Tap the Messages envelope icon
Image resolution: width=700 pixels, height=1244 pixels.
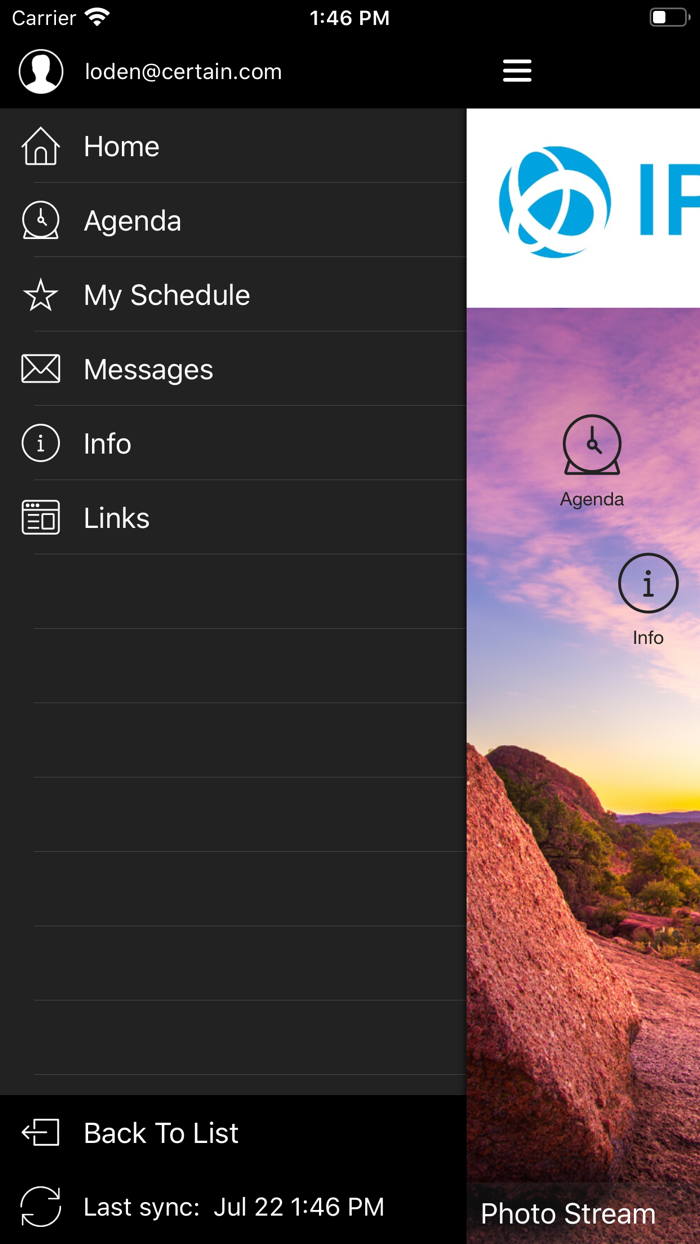pos(41,369)
